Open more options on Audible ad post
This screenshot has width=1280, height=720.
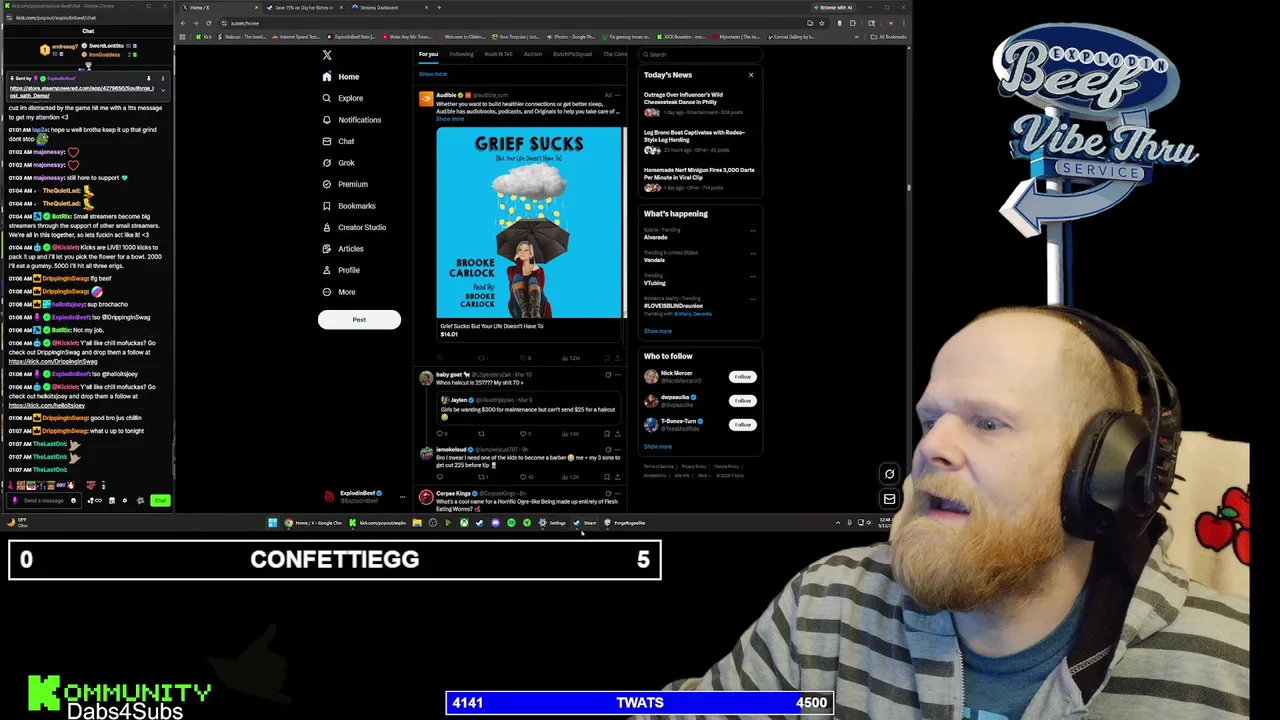(x=618, y=95)
